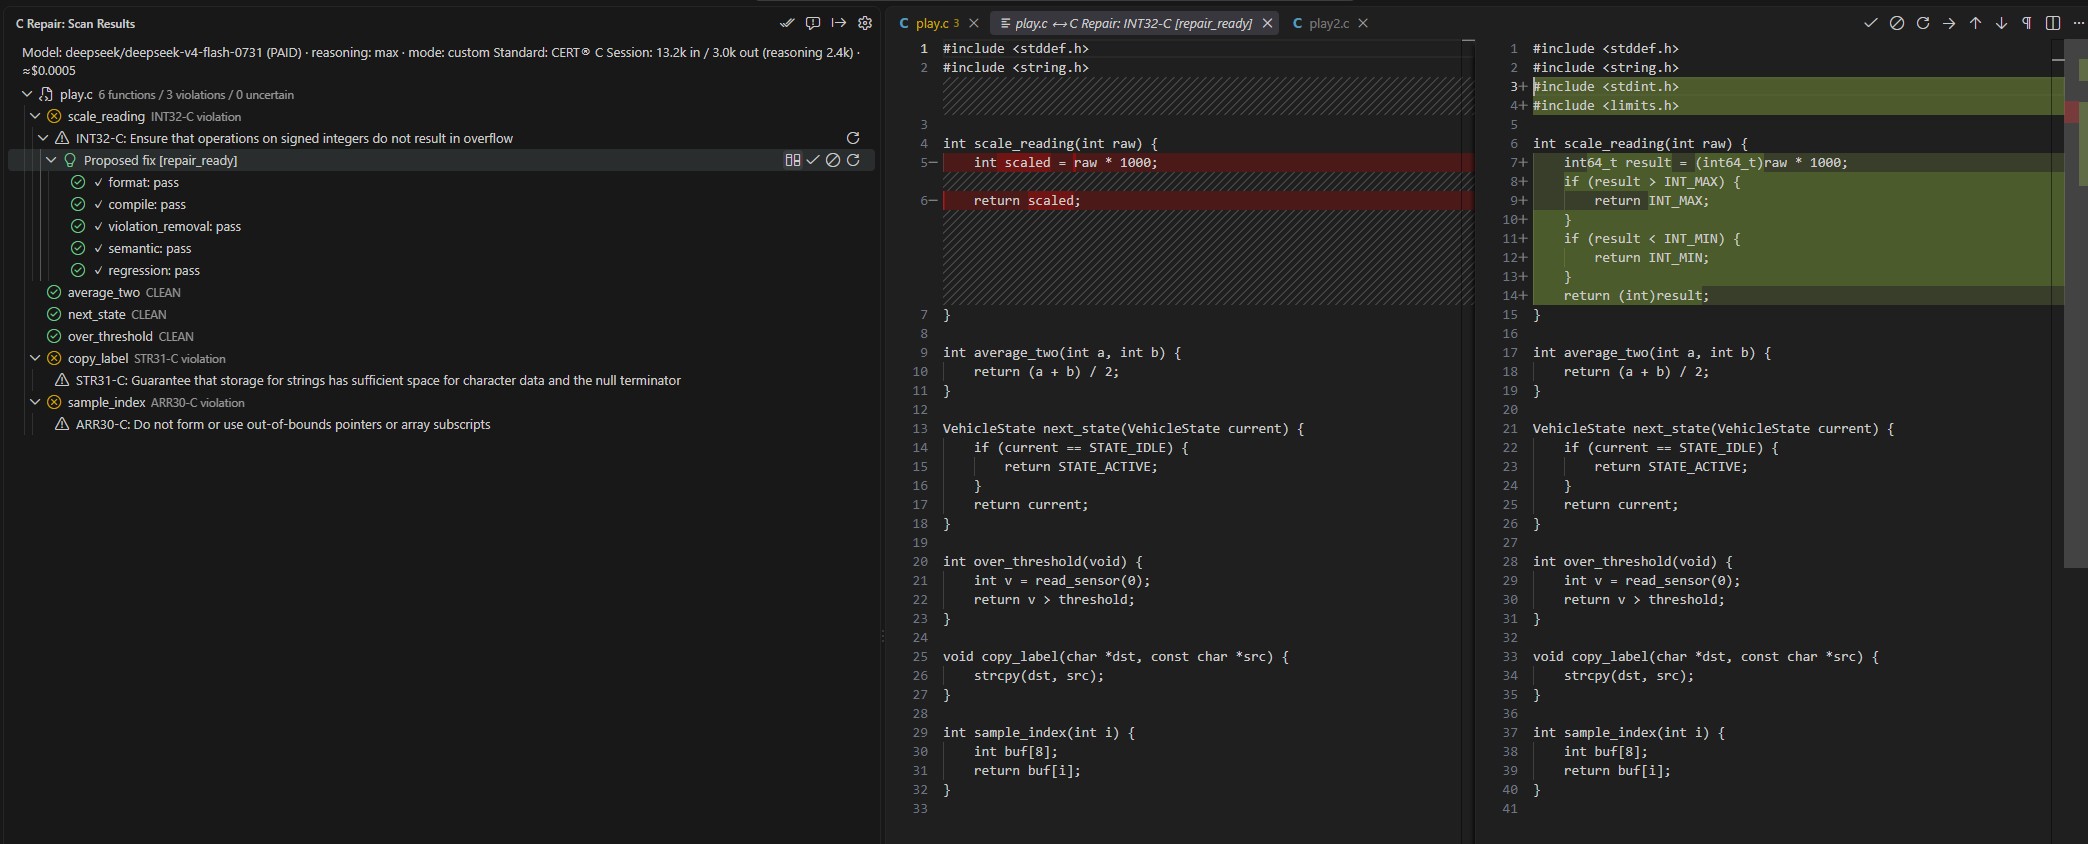Go to next change with down arrow

coord(2001,23)
